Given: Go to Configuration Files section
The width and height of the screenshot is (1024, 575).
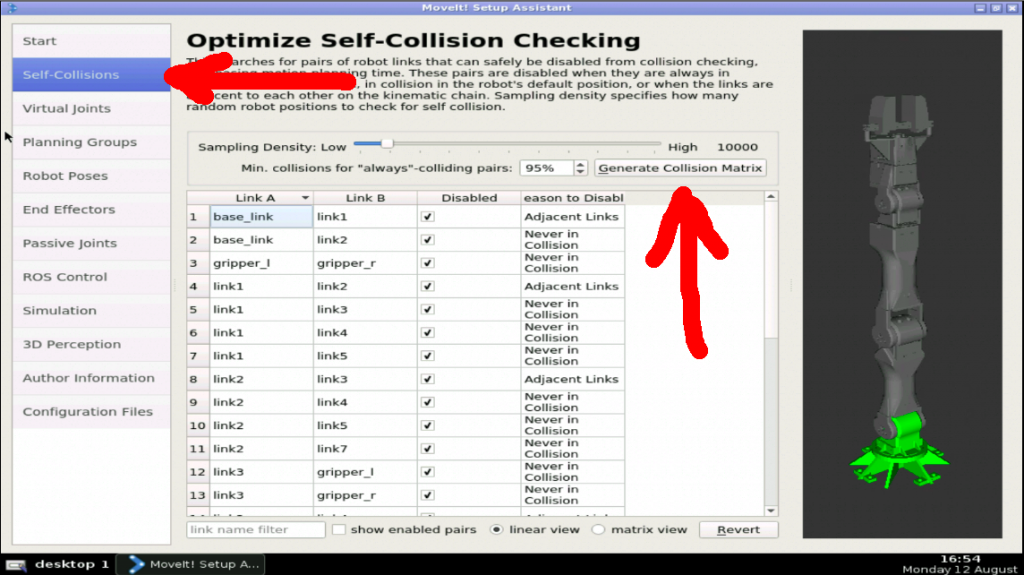Looking at the screenshot, I should 91,412.
